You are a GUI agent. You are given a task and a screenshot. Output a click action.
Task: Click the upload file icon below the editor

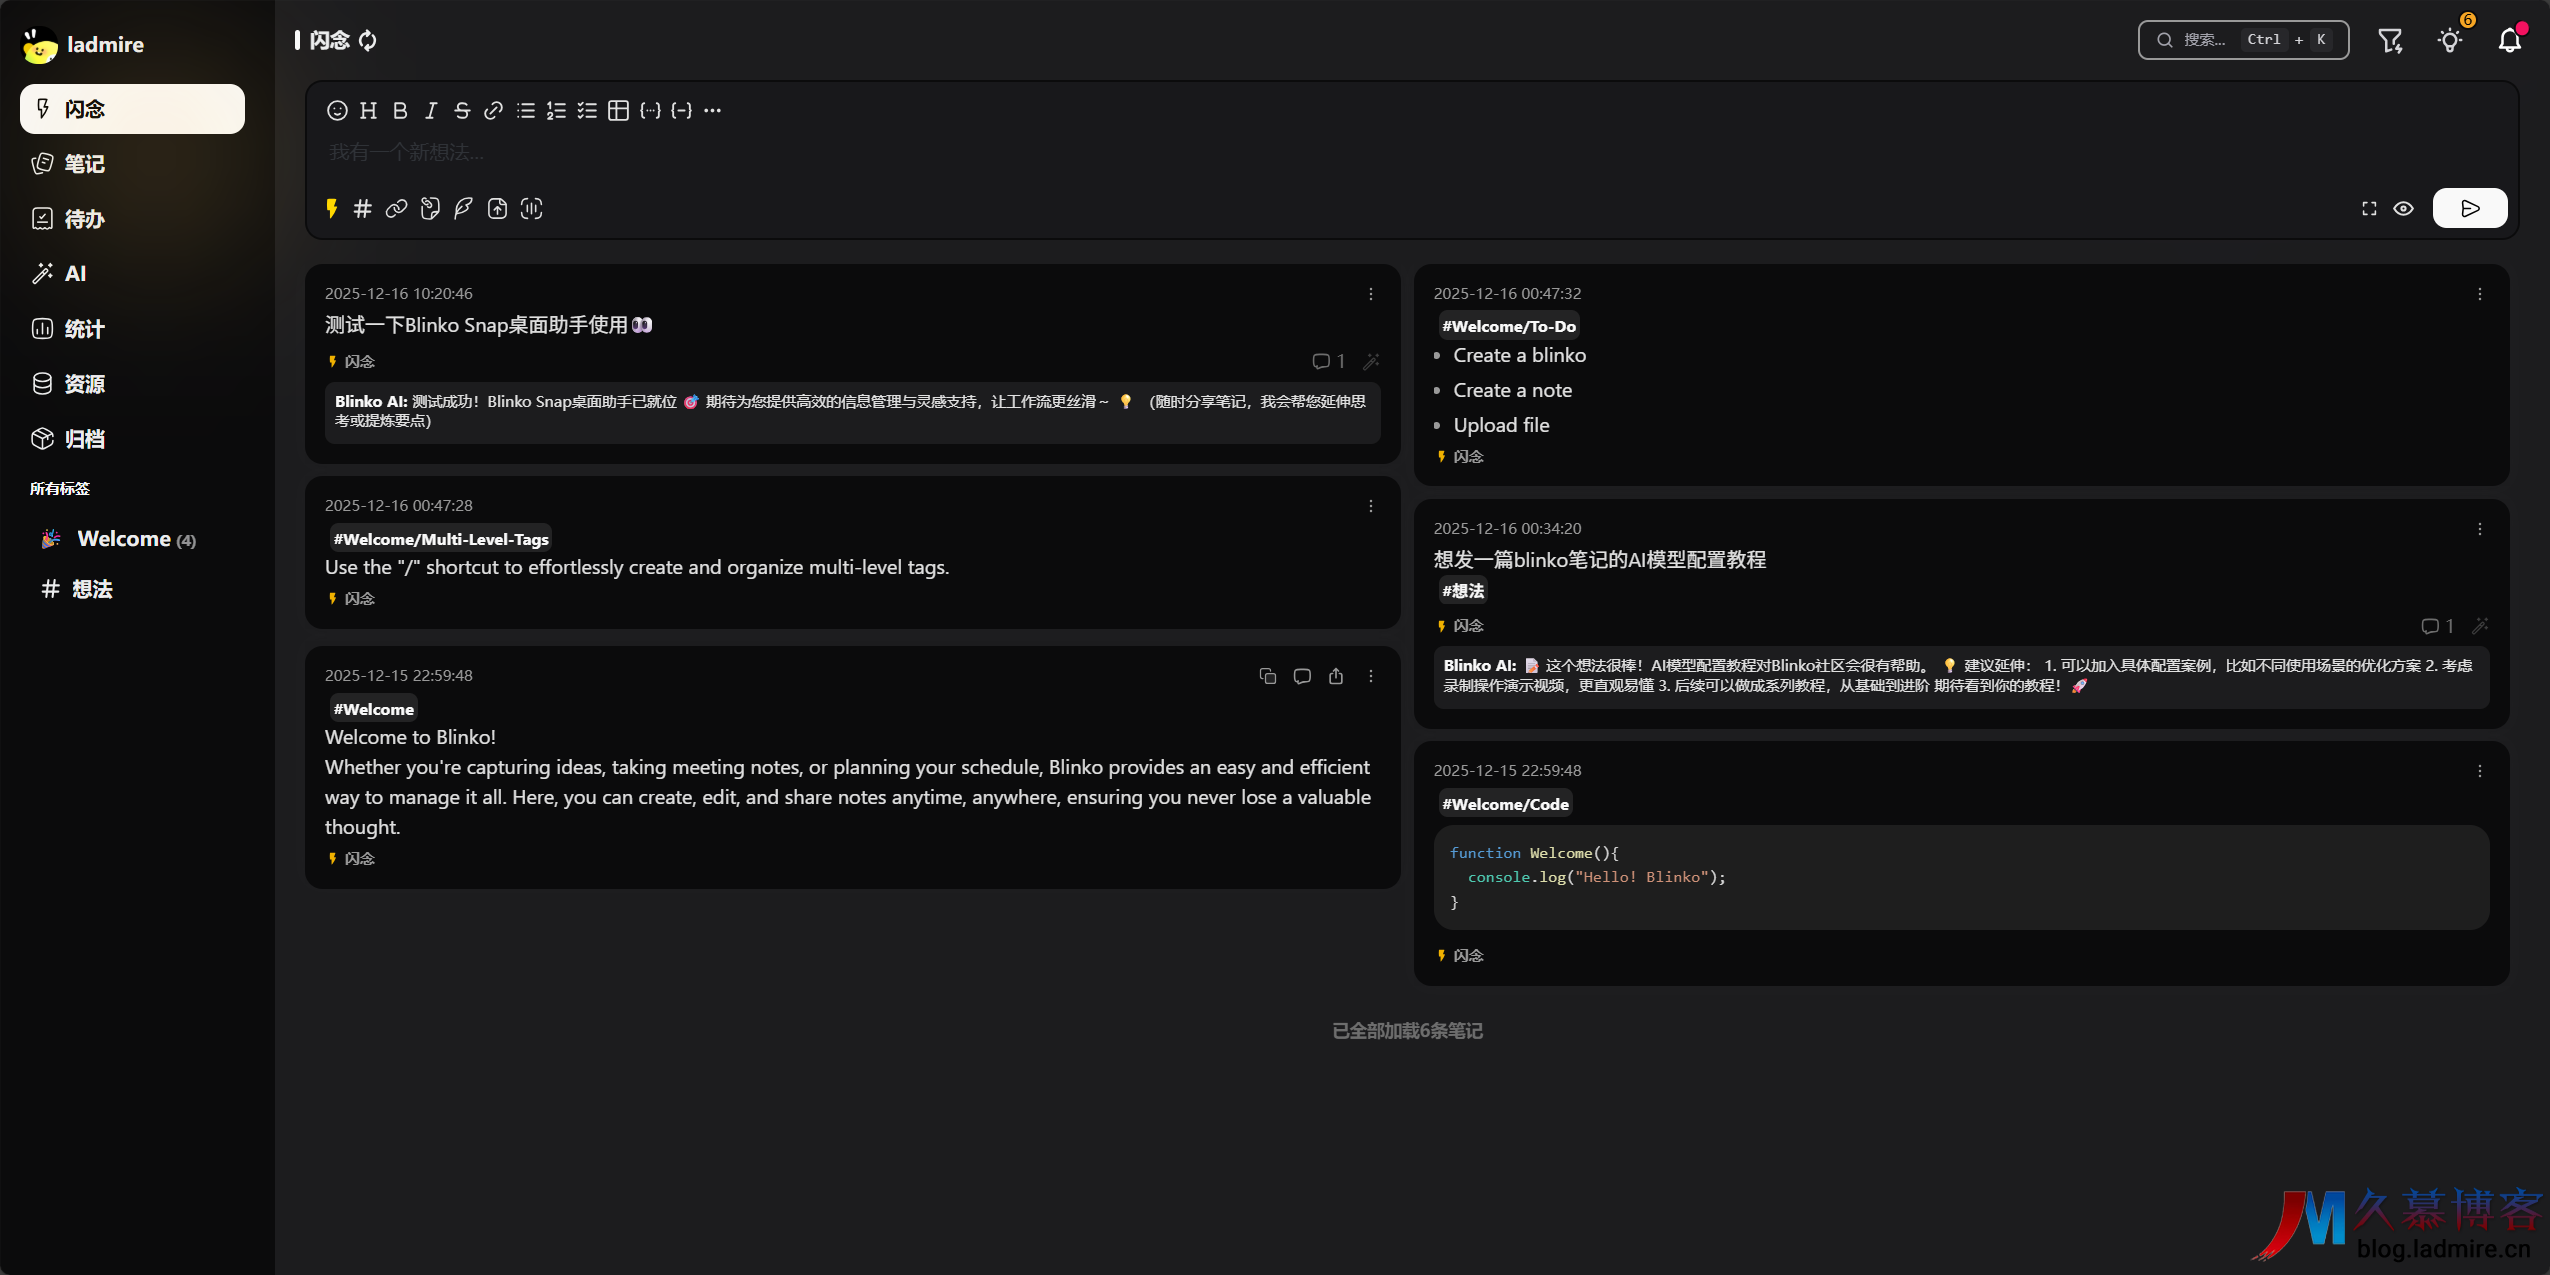497,208
